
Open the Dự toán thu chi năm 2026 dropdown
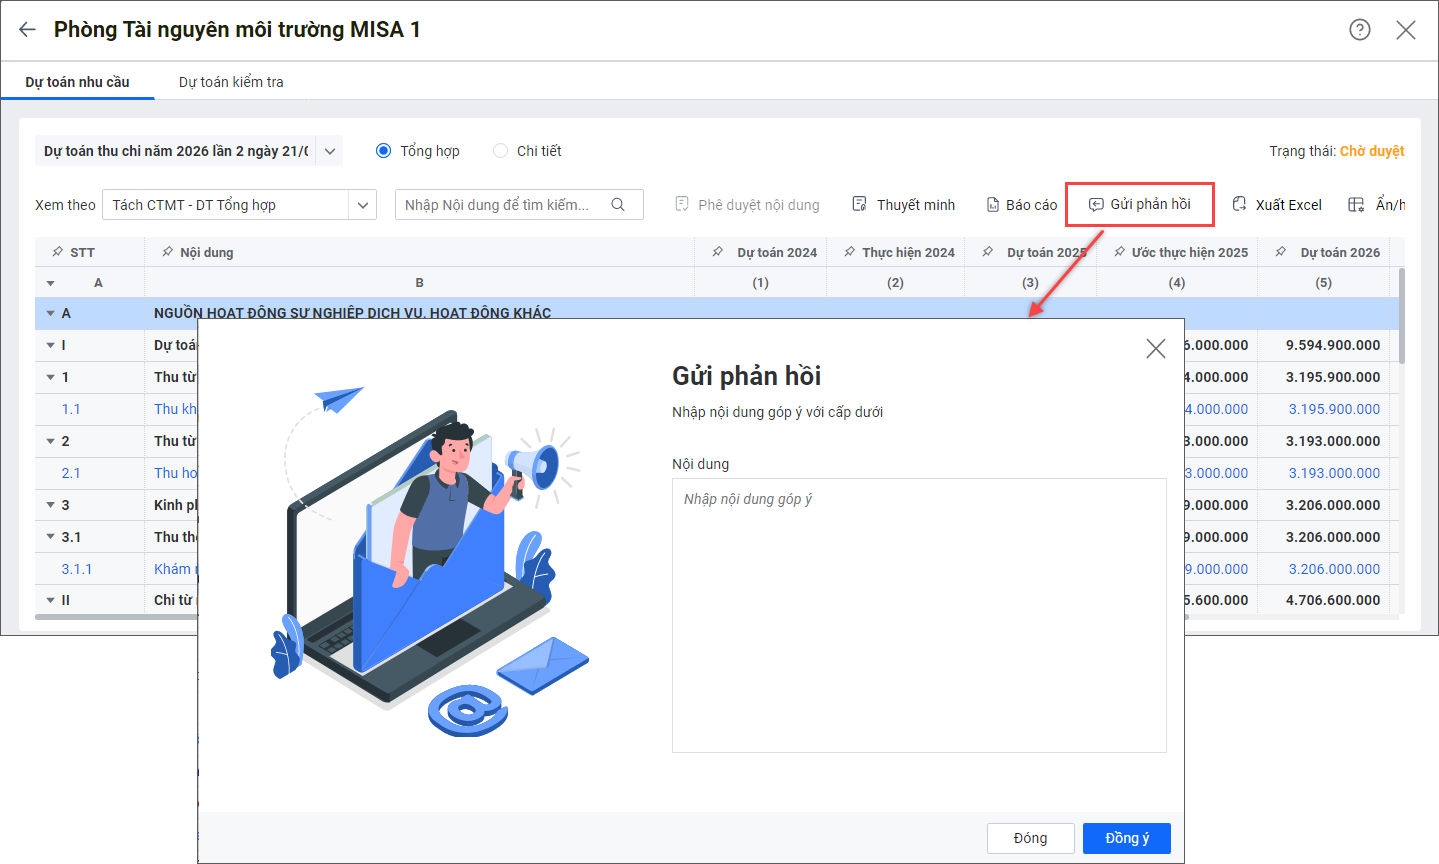coord(330,152)
